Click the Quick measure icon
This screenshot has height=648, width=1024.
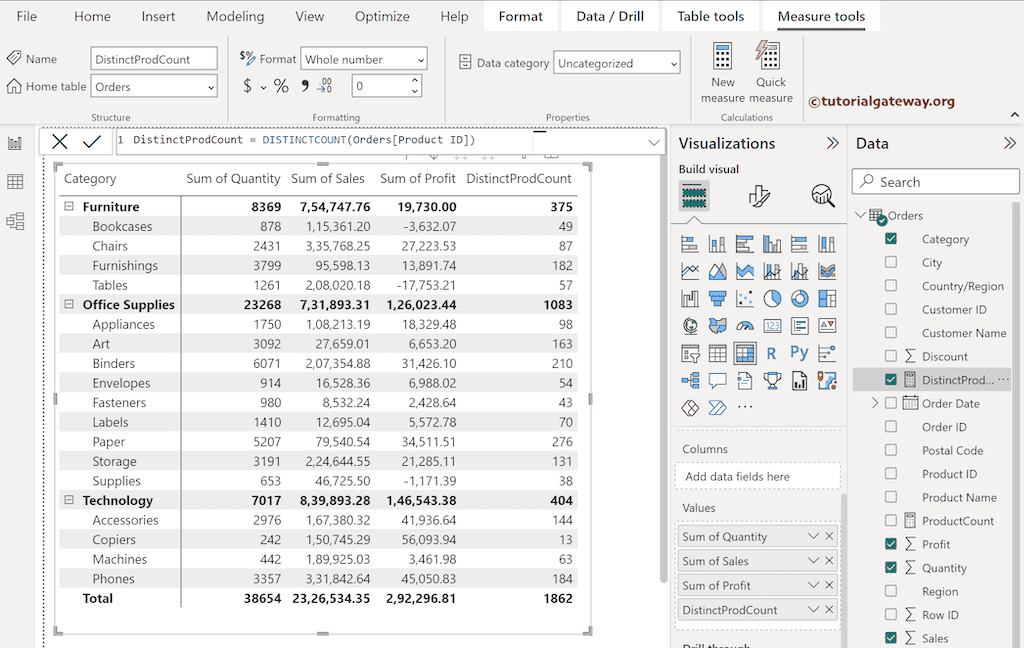click(768, 68)
